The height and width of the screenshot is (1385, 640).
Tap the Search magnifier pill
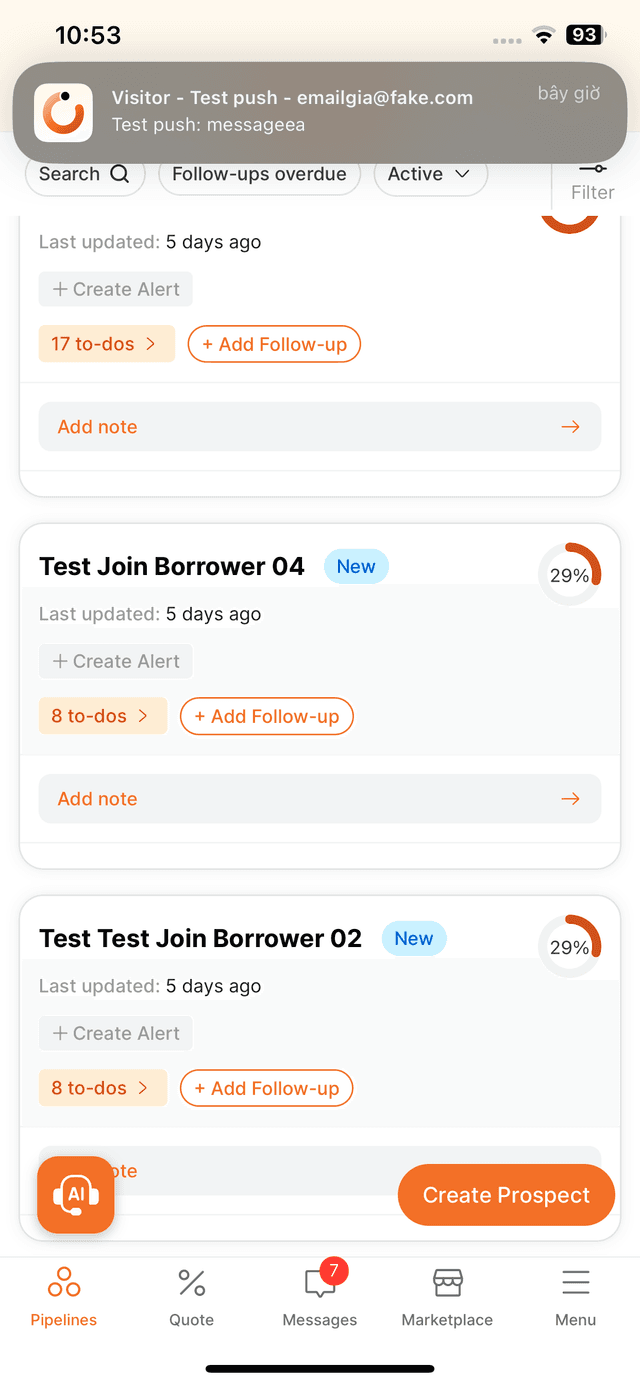click(x=85, y=174)
